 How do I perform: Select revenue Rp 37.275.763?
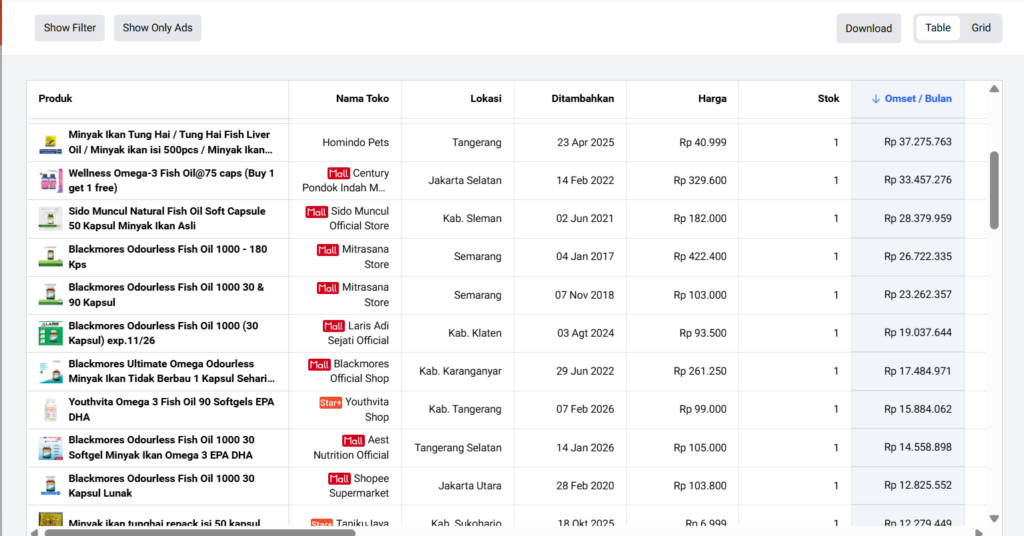[x=918, y=142]
